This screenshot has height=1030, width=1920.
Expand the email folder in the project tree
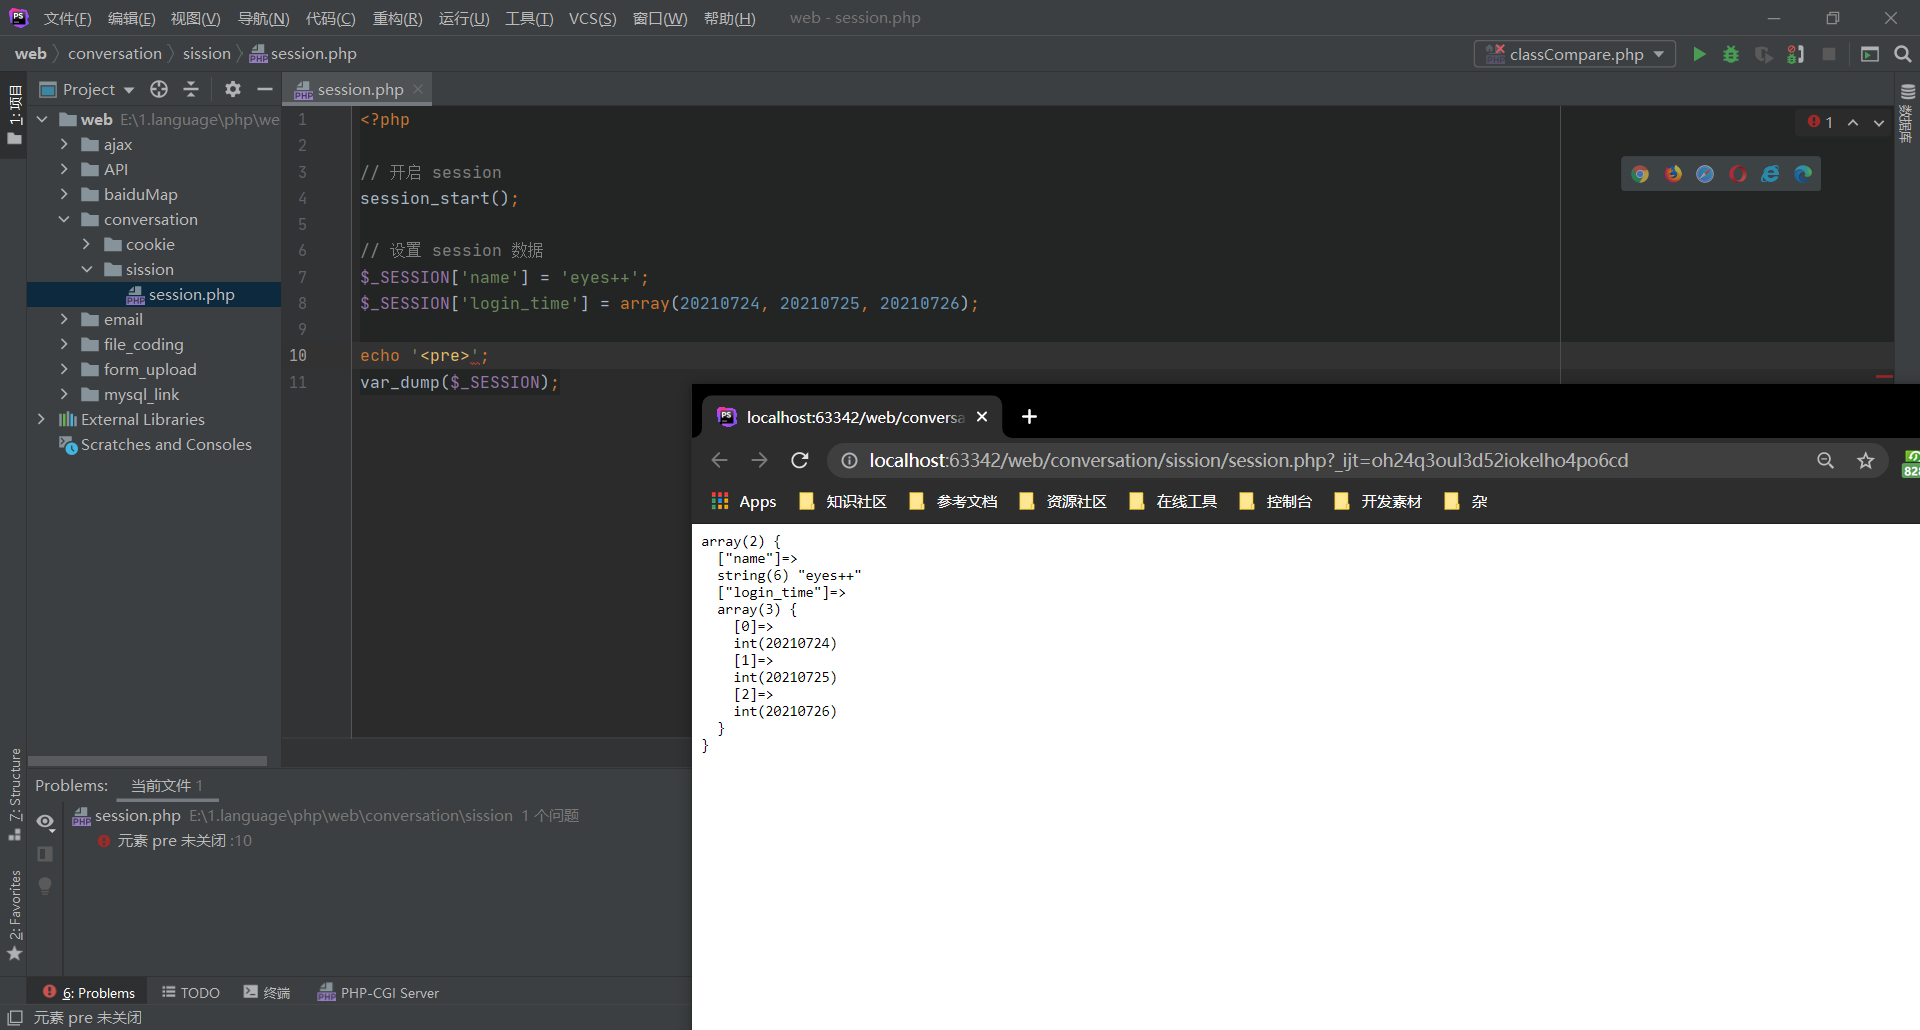click(x=65, y=319)
